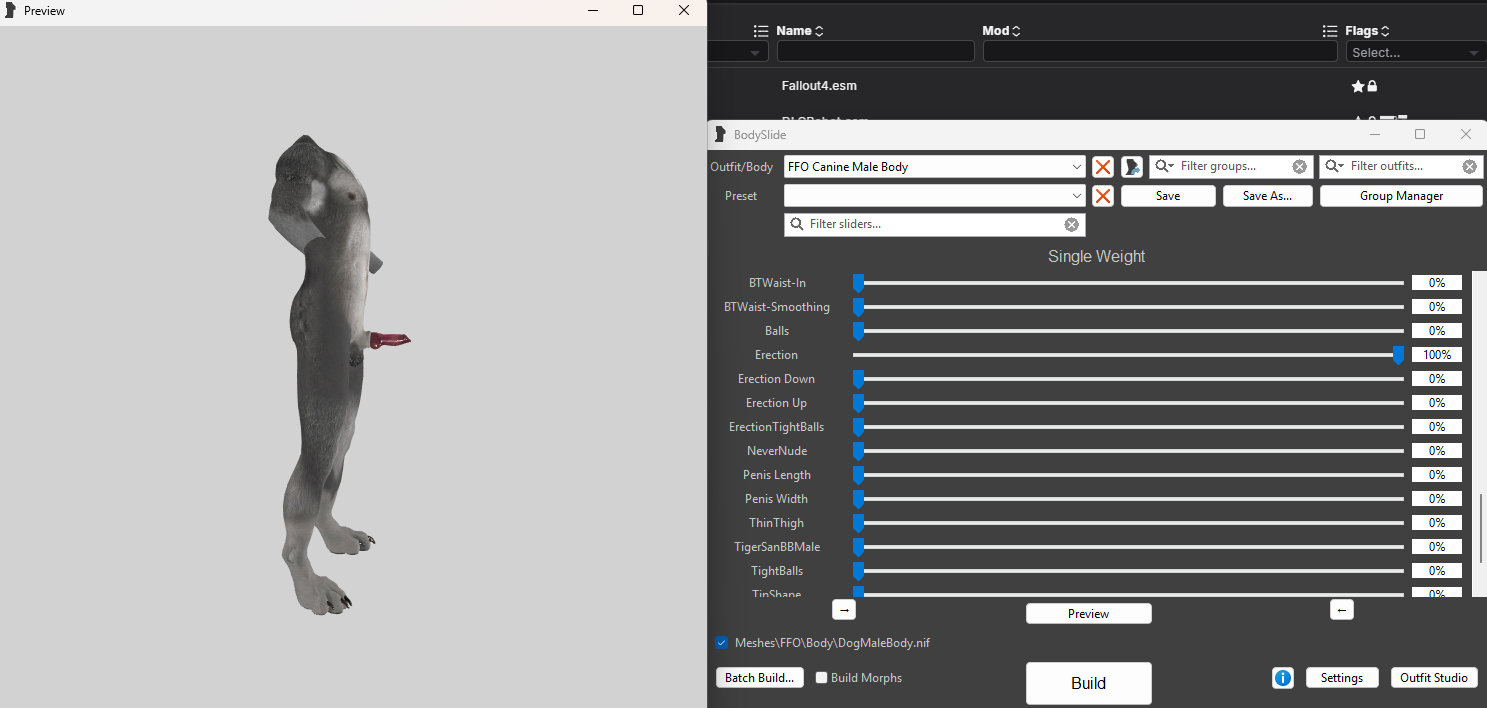This screenshot has width=1487, height=708.
Task: Enable the Build Morphs checkbox
Action: pyautogui.click(x=821, y=678)
